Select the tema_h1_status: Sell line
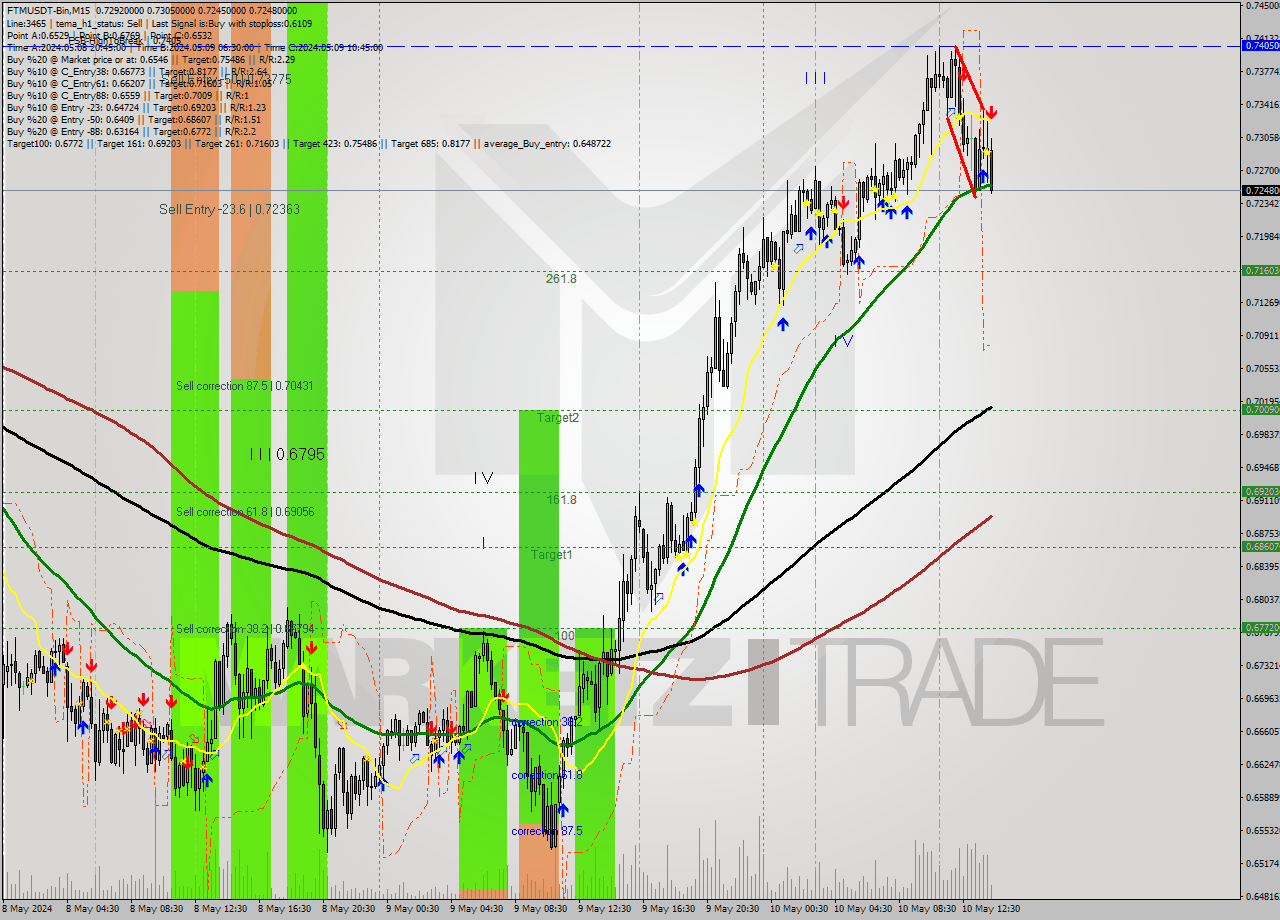This screenshot has height=920, width=1280. pos(162,23)
